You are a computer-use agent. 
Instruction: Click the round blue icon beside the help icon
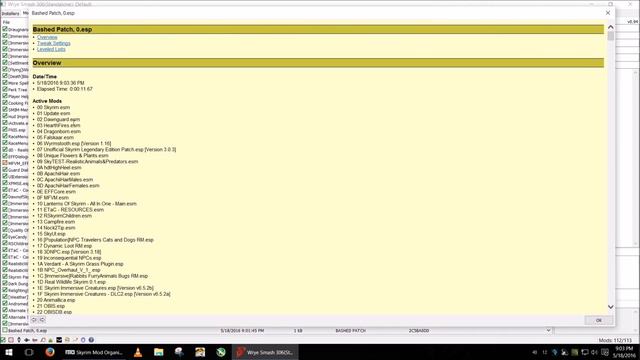click(x=83, y=340)
